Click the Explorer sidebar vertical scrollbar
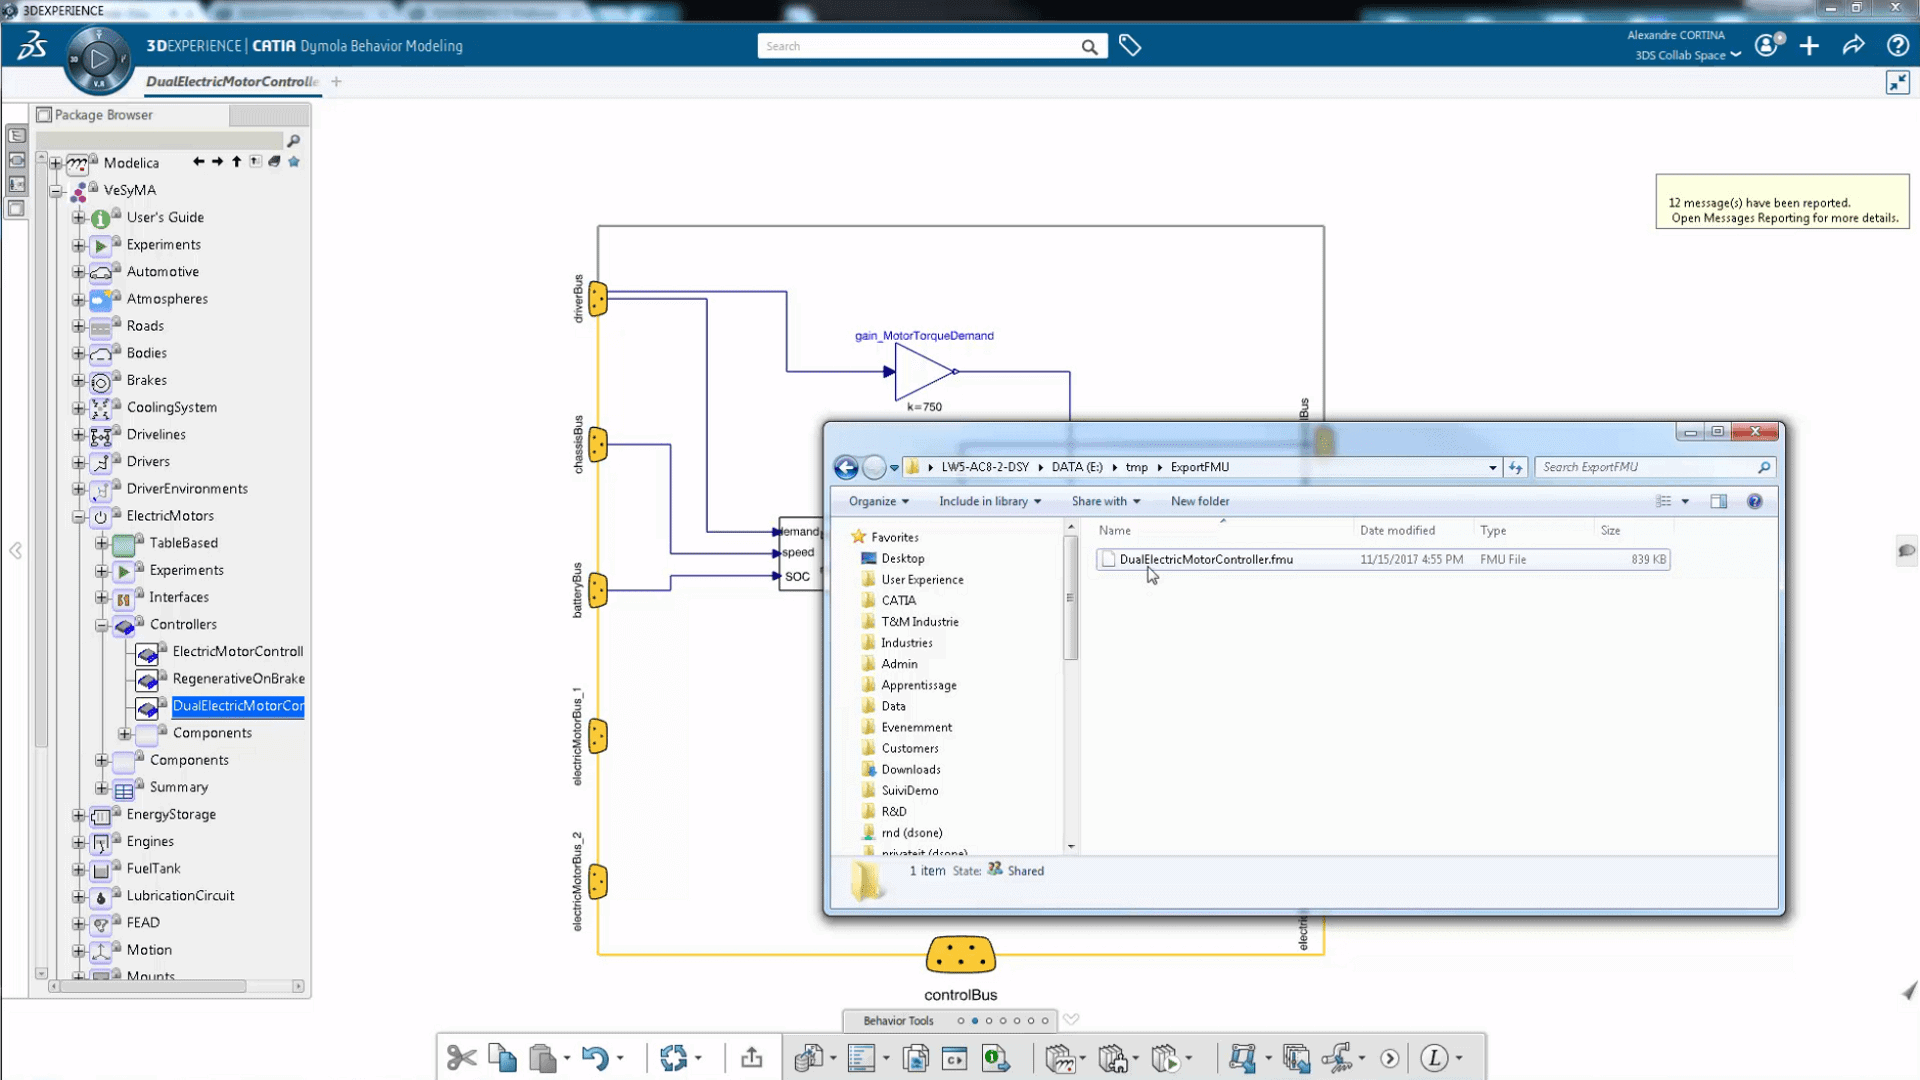 (x=1071, y=596)
